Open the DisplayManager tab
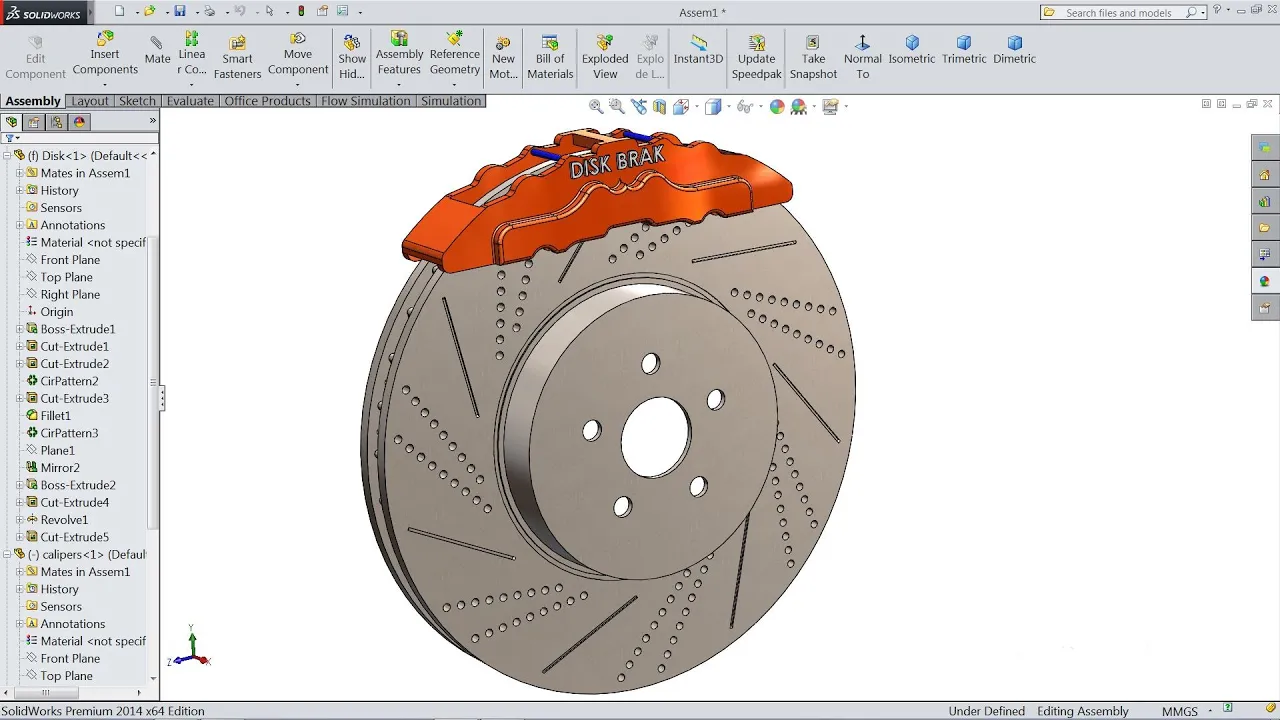 tap(80, 122)
